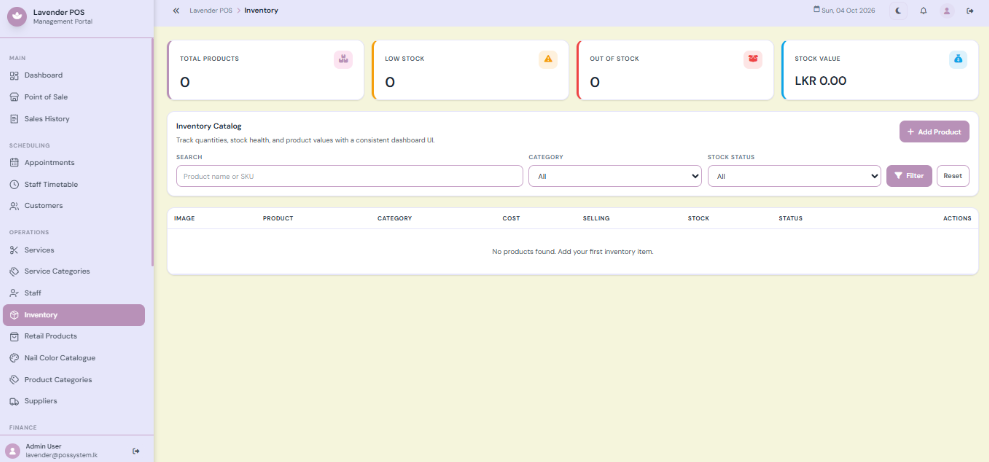Click Inventory box icon in sidebar
The height and width of the screenshot is (462, 989).
14,315
